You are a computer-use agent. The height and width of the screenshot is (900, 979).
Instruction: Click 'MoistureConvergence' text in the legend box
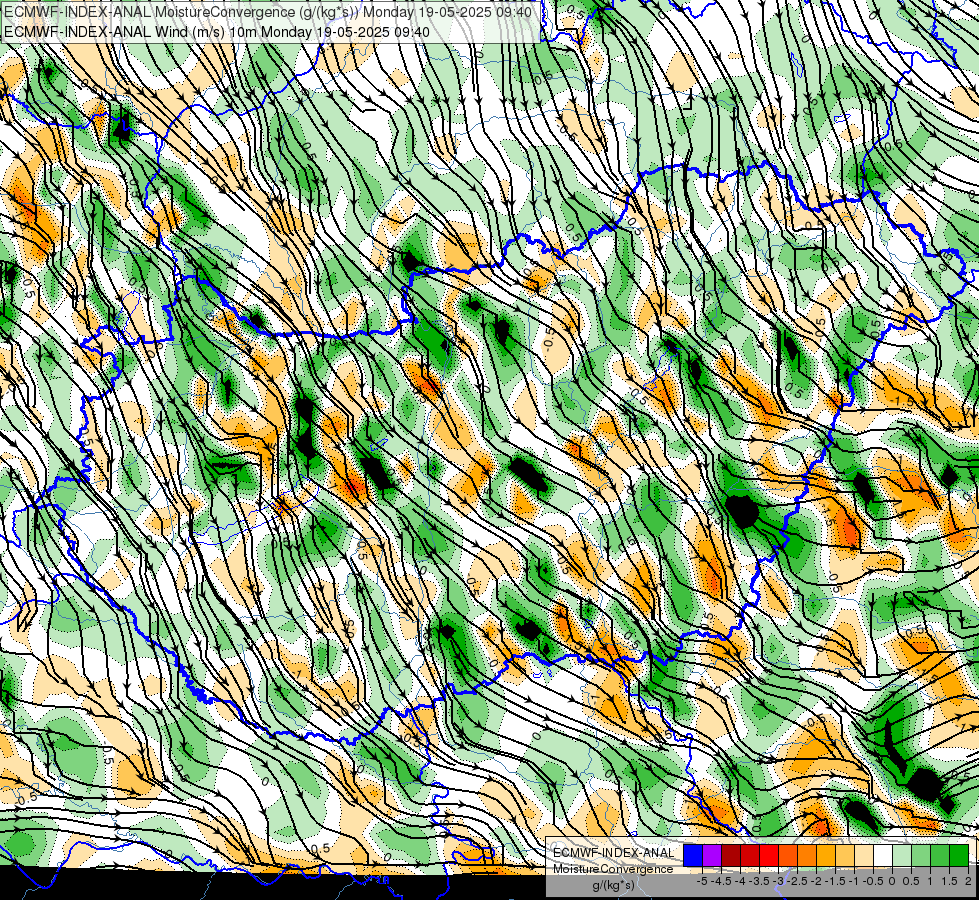point(613,869)
